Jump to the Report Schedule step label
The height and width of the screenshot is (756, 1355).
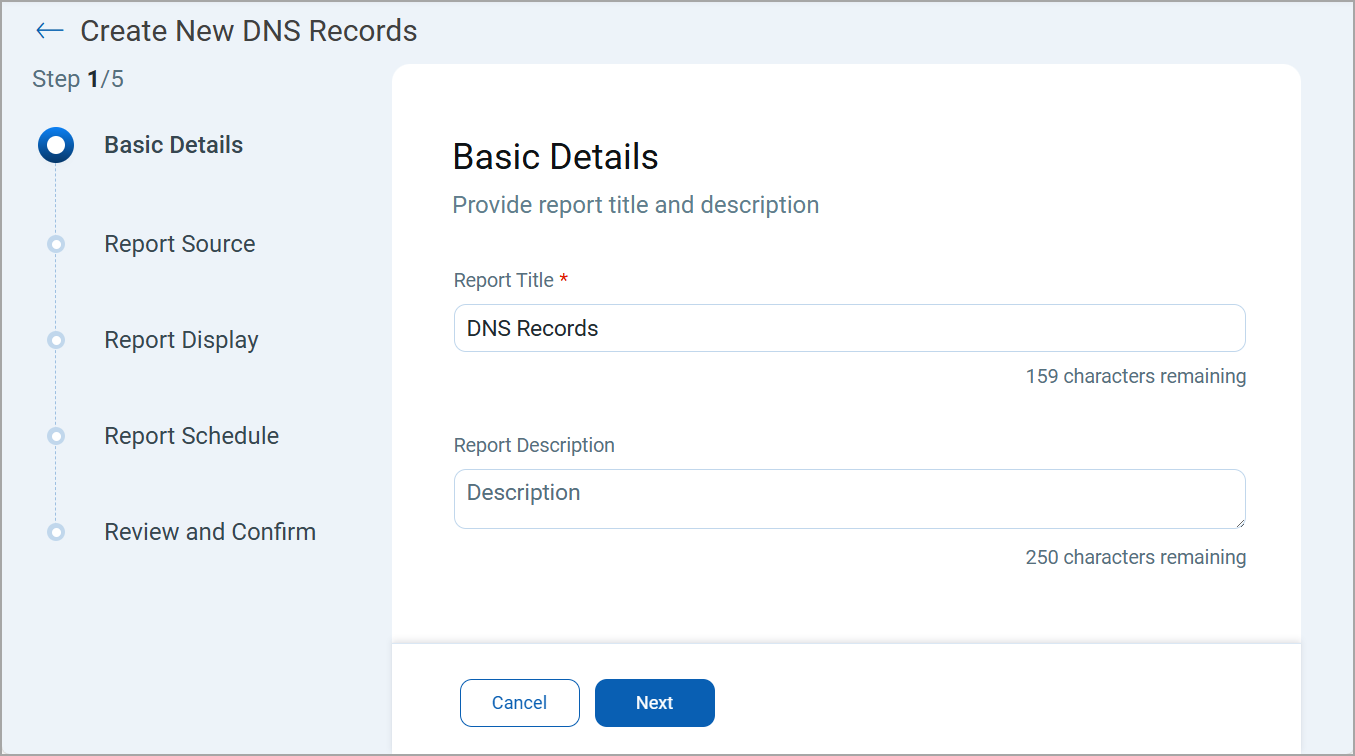coord(191,436)
